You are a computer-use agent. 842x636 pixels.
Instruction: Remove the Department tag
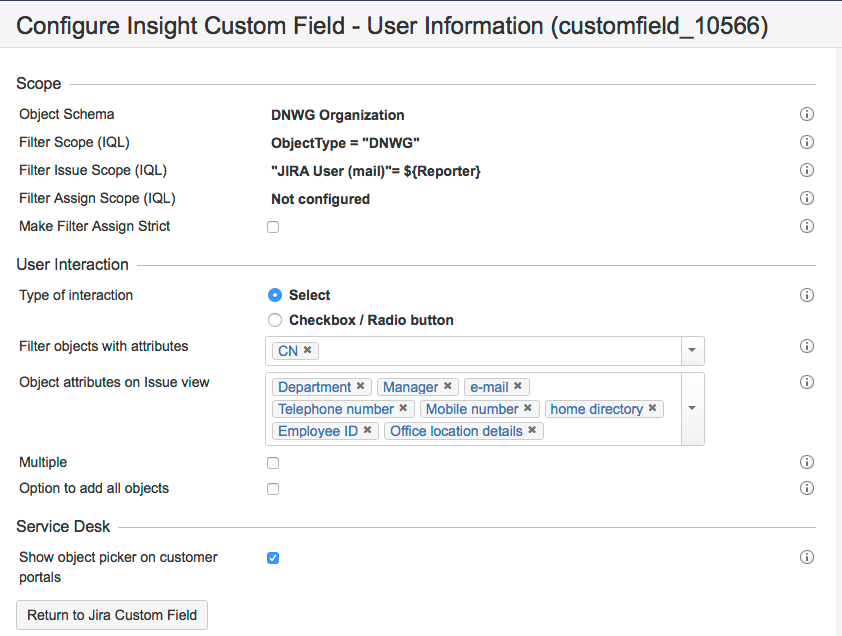coord(361,387)
